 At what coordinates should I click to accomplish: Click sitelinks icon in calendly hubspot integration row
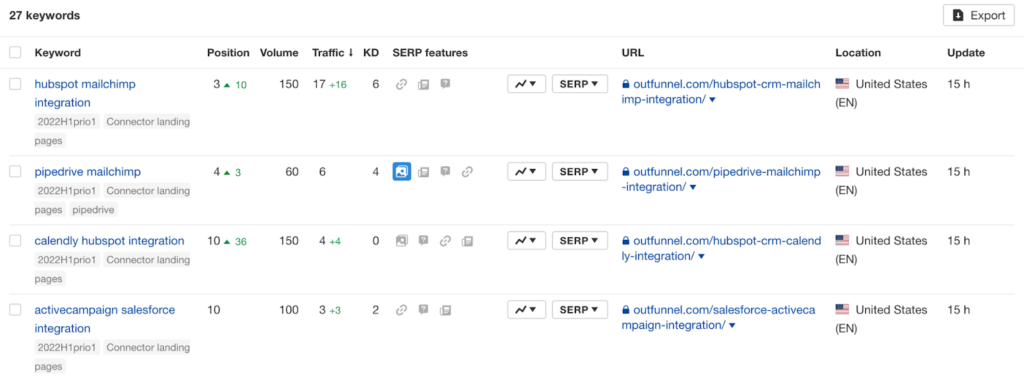click(445, 241)
